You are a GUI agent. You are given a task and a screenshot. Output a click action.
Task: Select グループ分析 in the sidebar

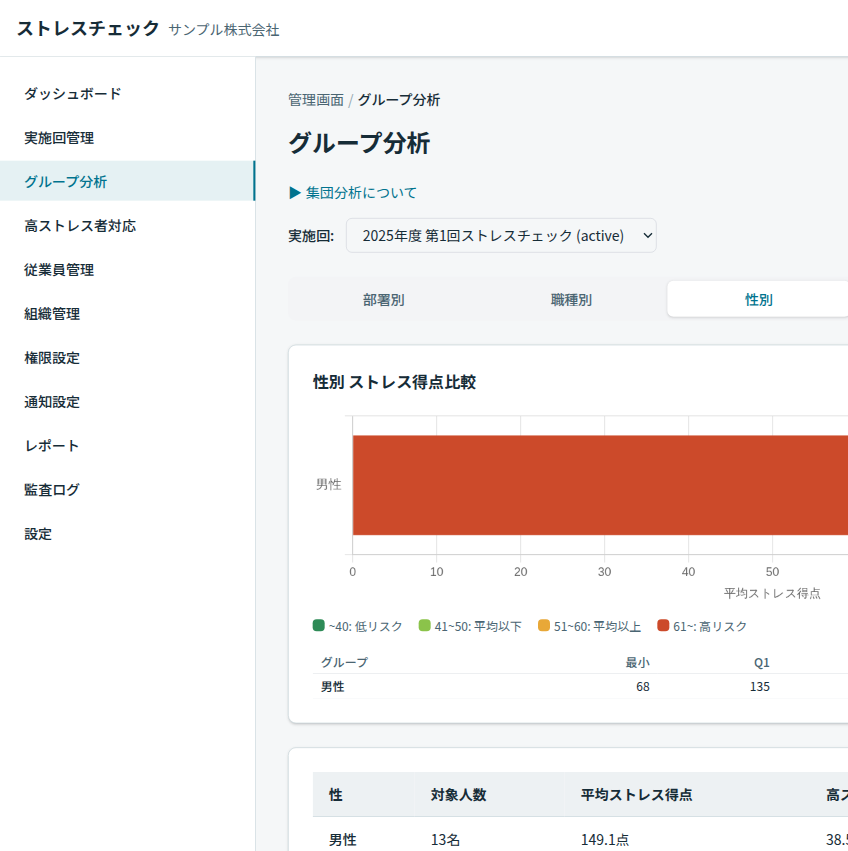[66, 182]
